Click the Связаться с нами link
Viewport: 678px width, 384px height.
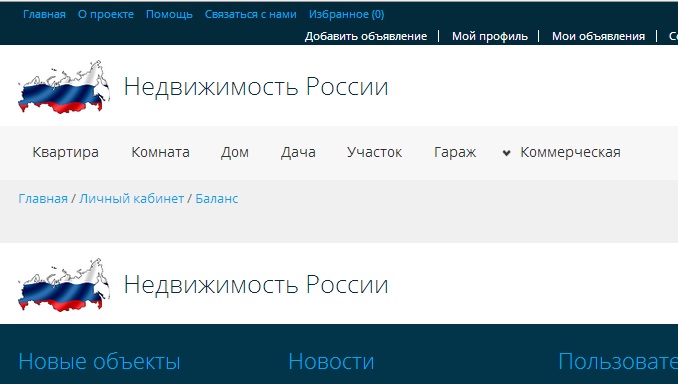(250, 14)
